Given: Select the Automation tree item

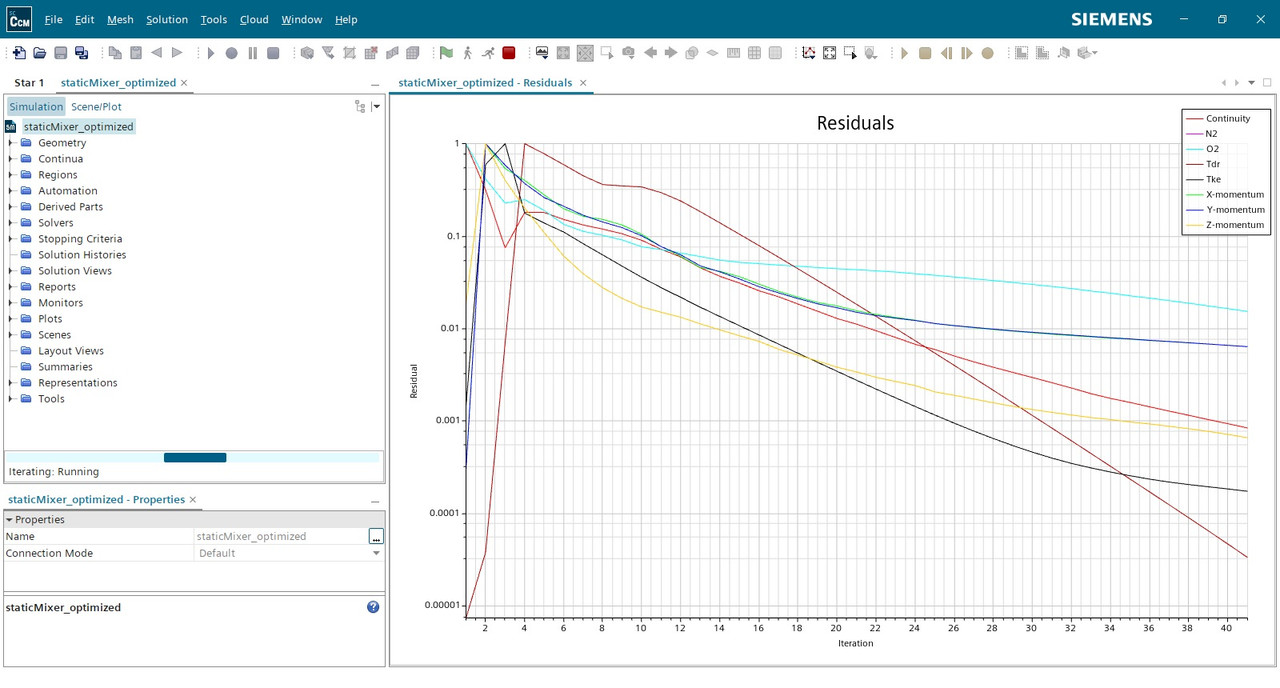Looking at the screenshot, I should coord(67,191).
